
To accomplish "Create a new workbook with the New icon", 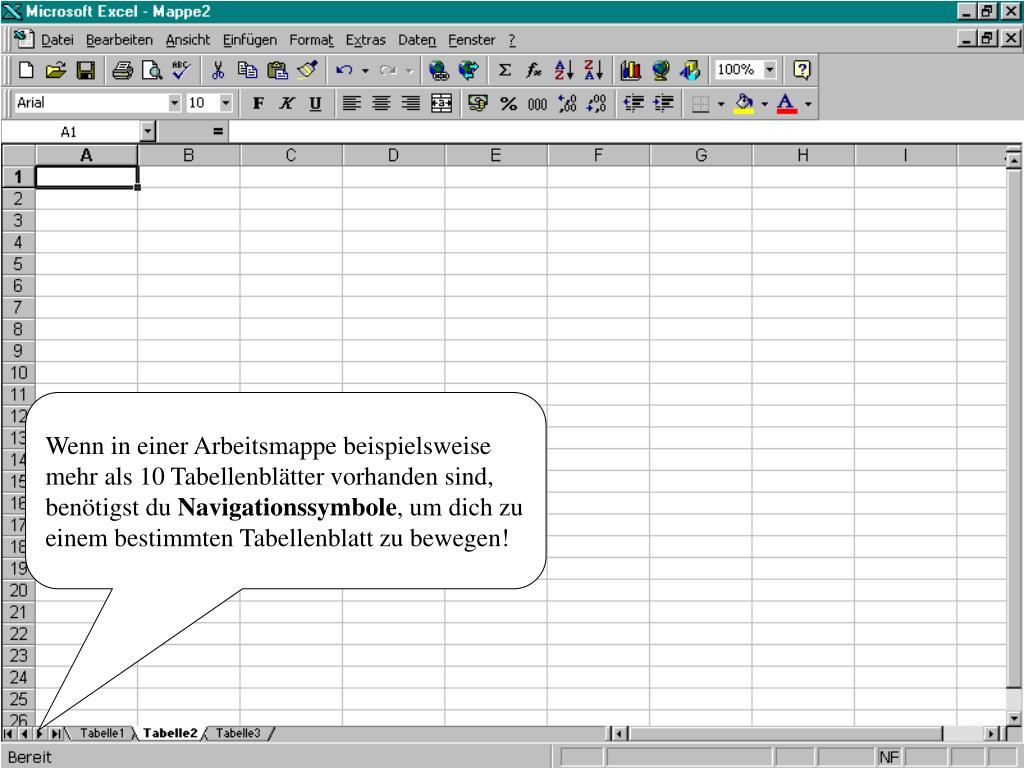I will point(26,70).
